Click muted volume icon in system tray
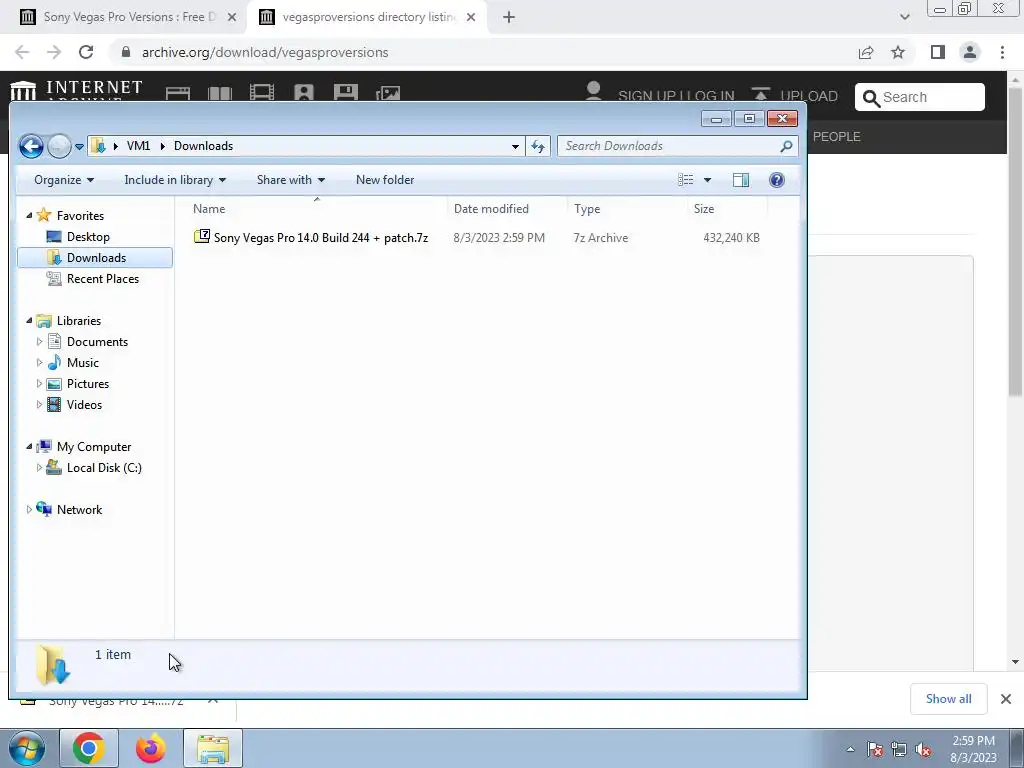Screen dimensions: 1024x768 pos(923,750)
